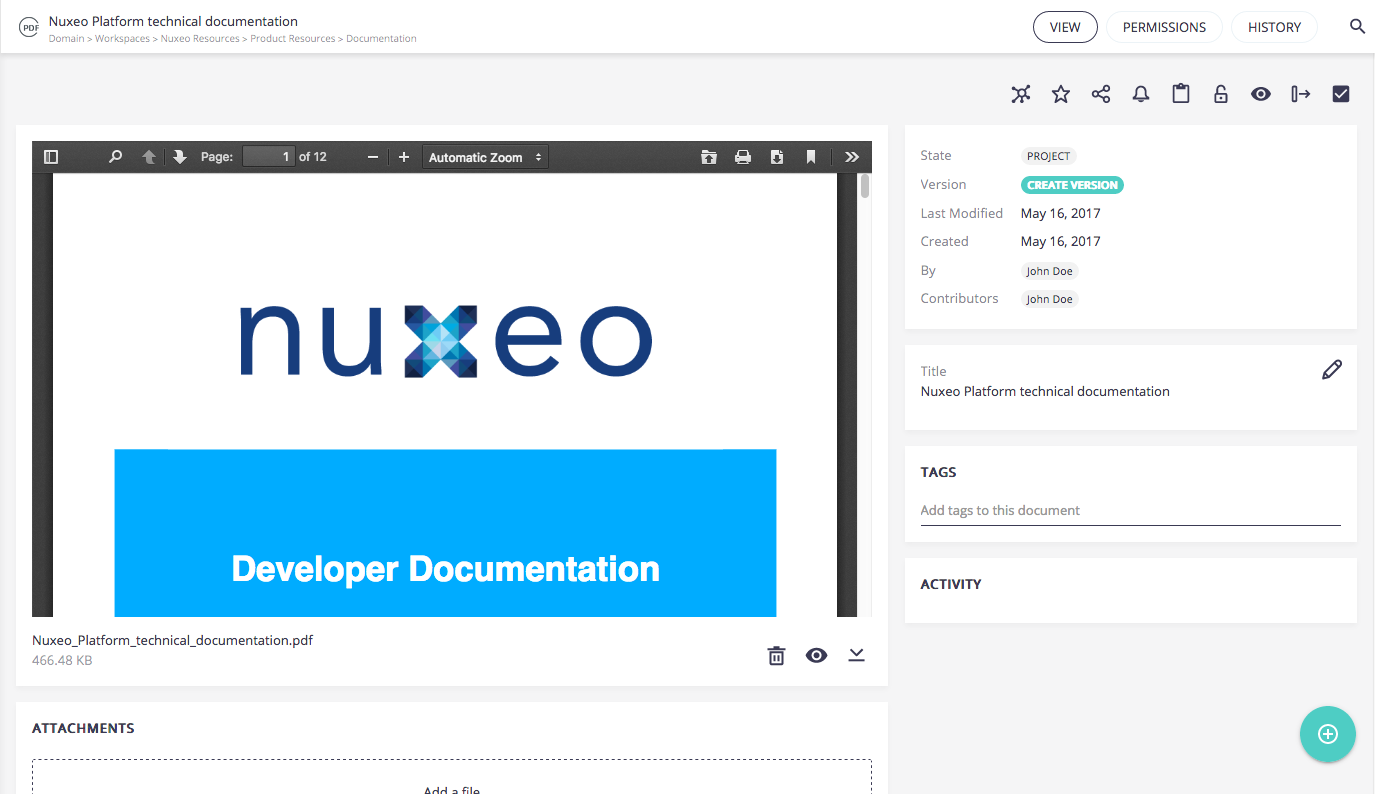This screenshot has height=794, width=1375.
Task: Open a file in the PDF viewer
Action: pyautogui.click(x=709, y=157)
